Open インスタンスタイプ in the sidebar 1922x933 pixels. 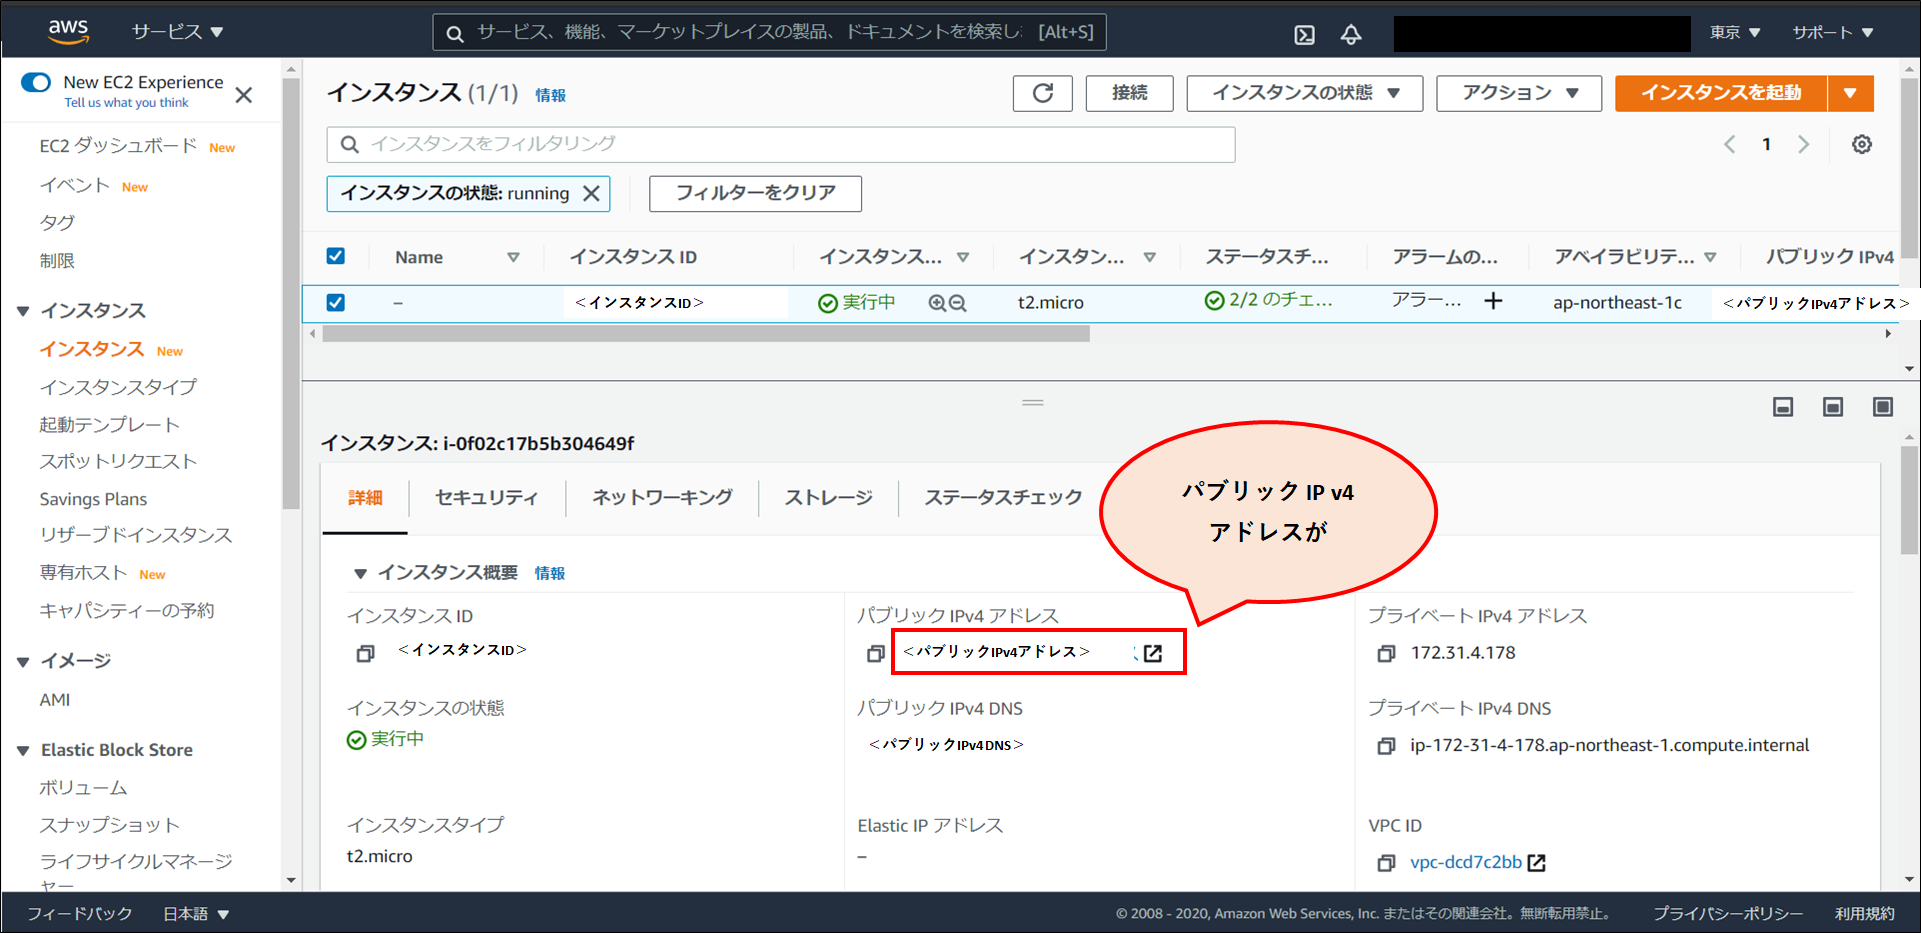(118, 387)
